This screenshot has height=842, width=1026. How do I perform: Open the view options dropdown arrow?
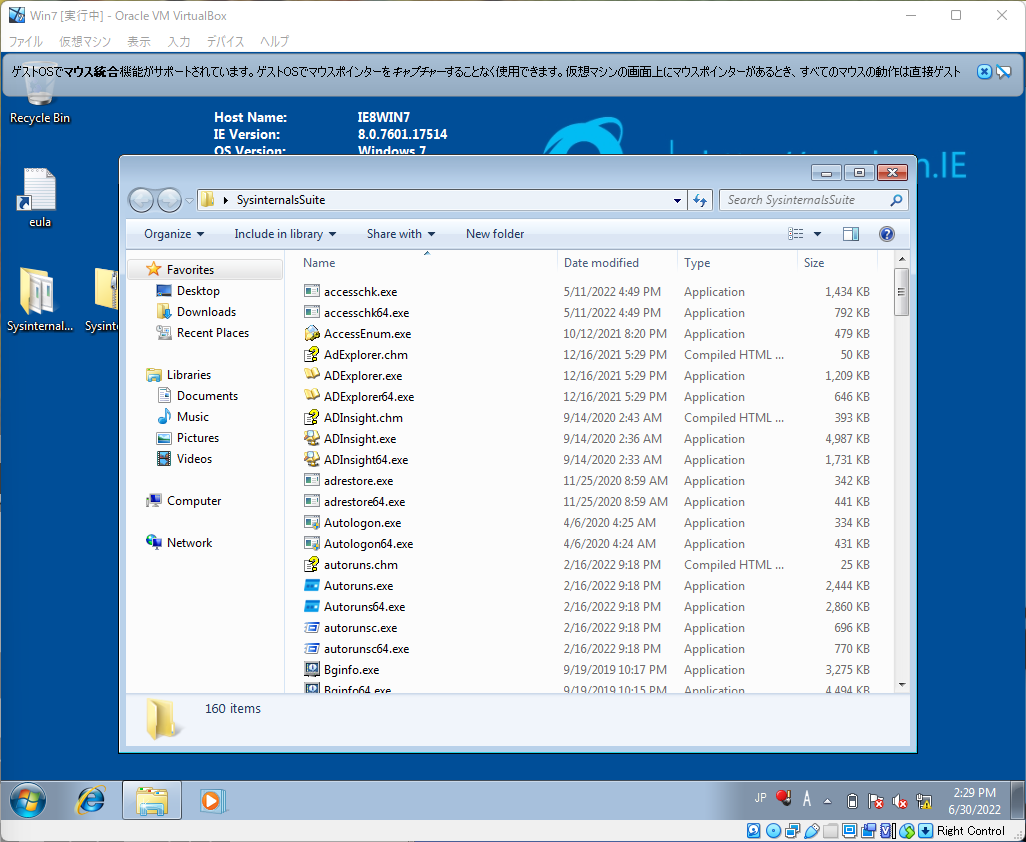tap(817, 234)
